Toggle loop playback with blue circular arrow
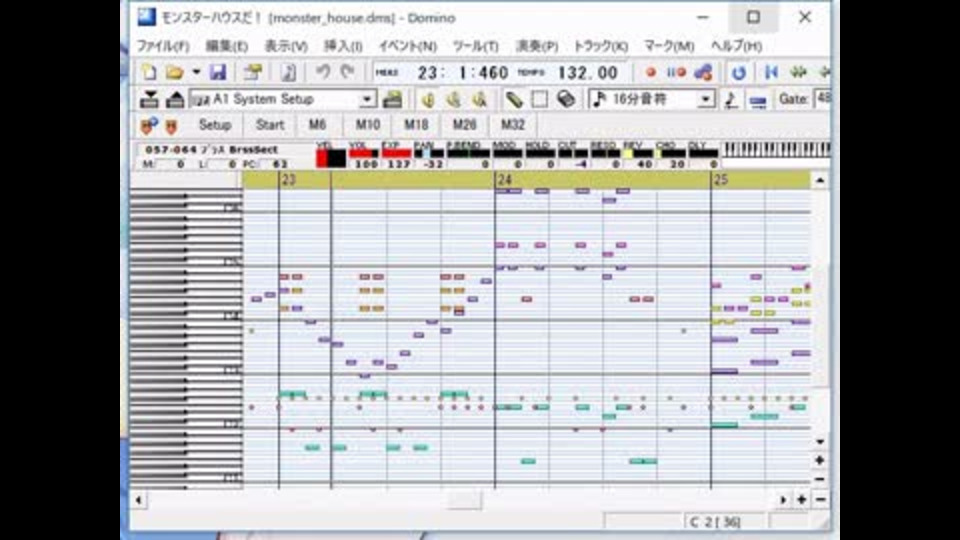Screen dimensions: 960x540 click(x=738, y=72)
